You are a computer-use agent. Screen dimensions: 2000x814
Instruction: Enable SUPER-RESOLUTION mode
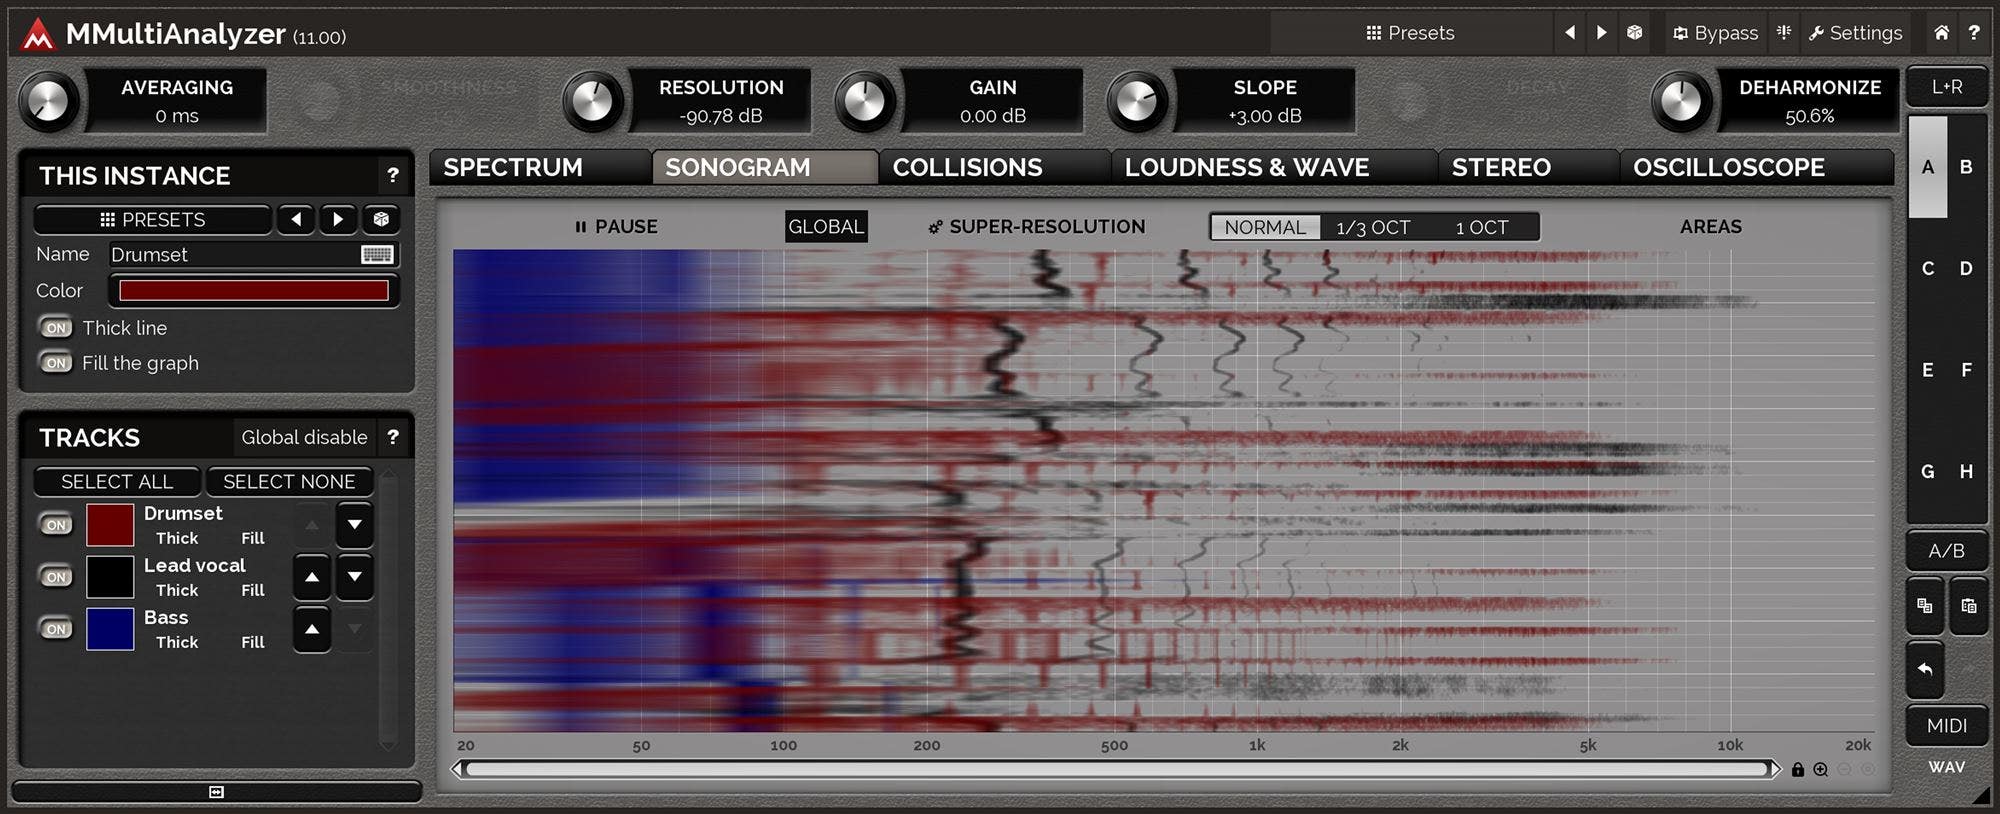click(x=1037, y=227)
